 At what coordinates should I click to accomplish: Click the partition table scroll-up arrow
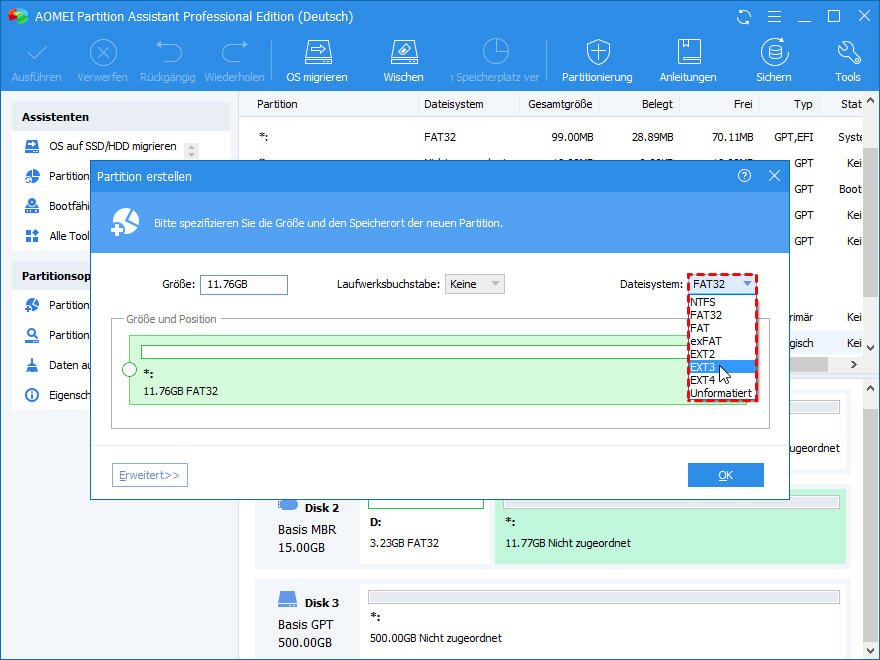tap(870, 100)
